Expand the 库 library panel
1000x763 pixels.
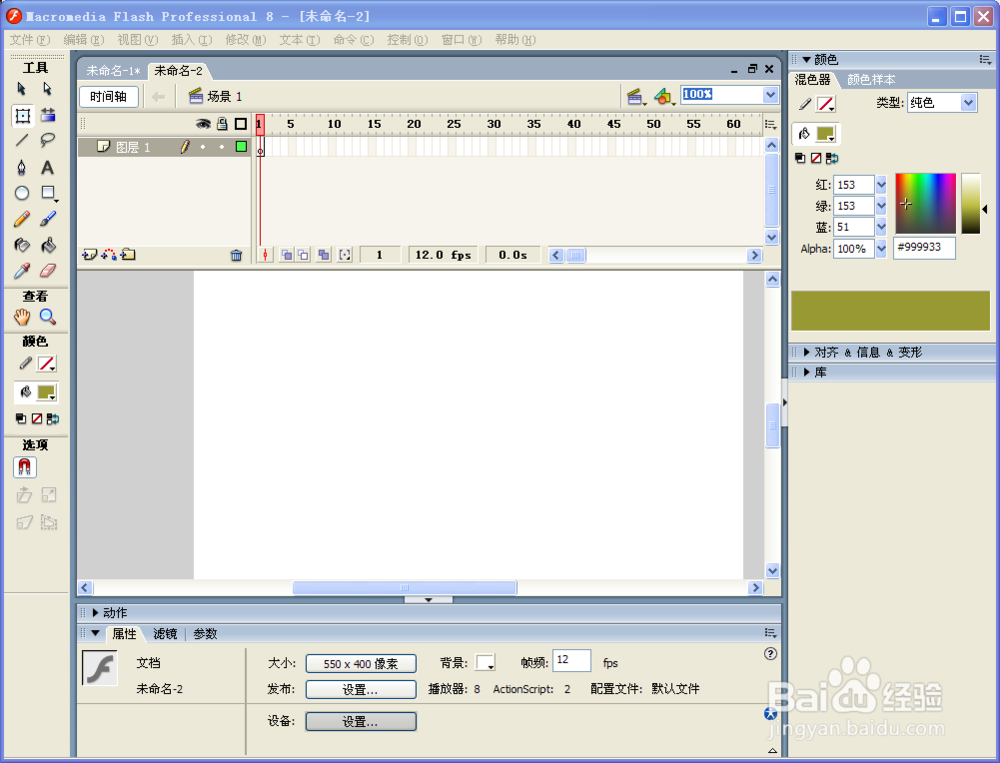tap(820, 372)
